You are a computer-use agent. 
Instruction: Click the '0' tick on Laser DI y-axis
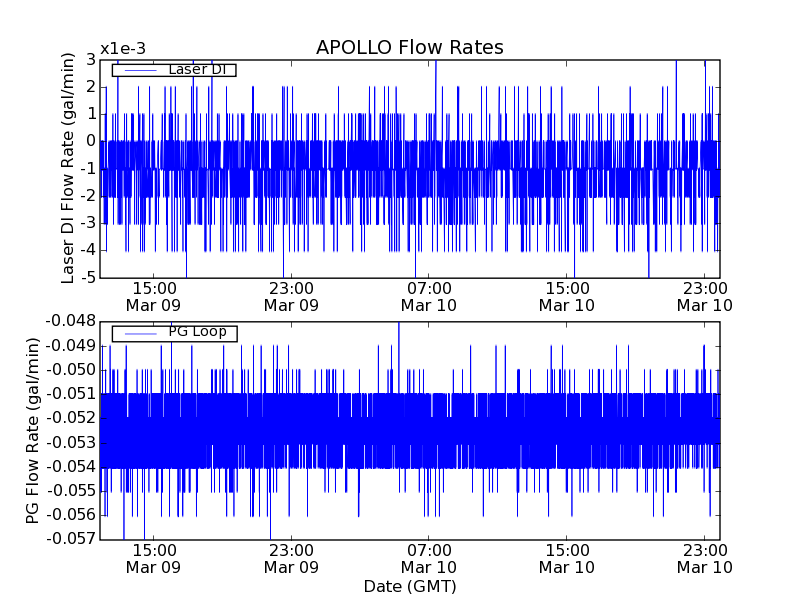pos(91,141)
